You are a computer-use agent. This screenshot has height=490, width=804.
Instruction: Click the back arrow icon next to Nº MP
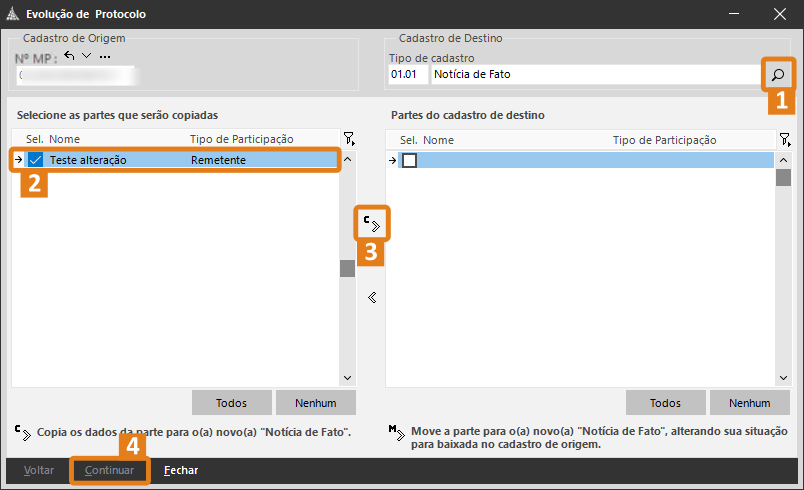point(69,55)
